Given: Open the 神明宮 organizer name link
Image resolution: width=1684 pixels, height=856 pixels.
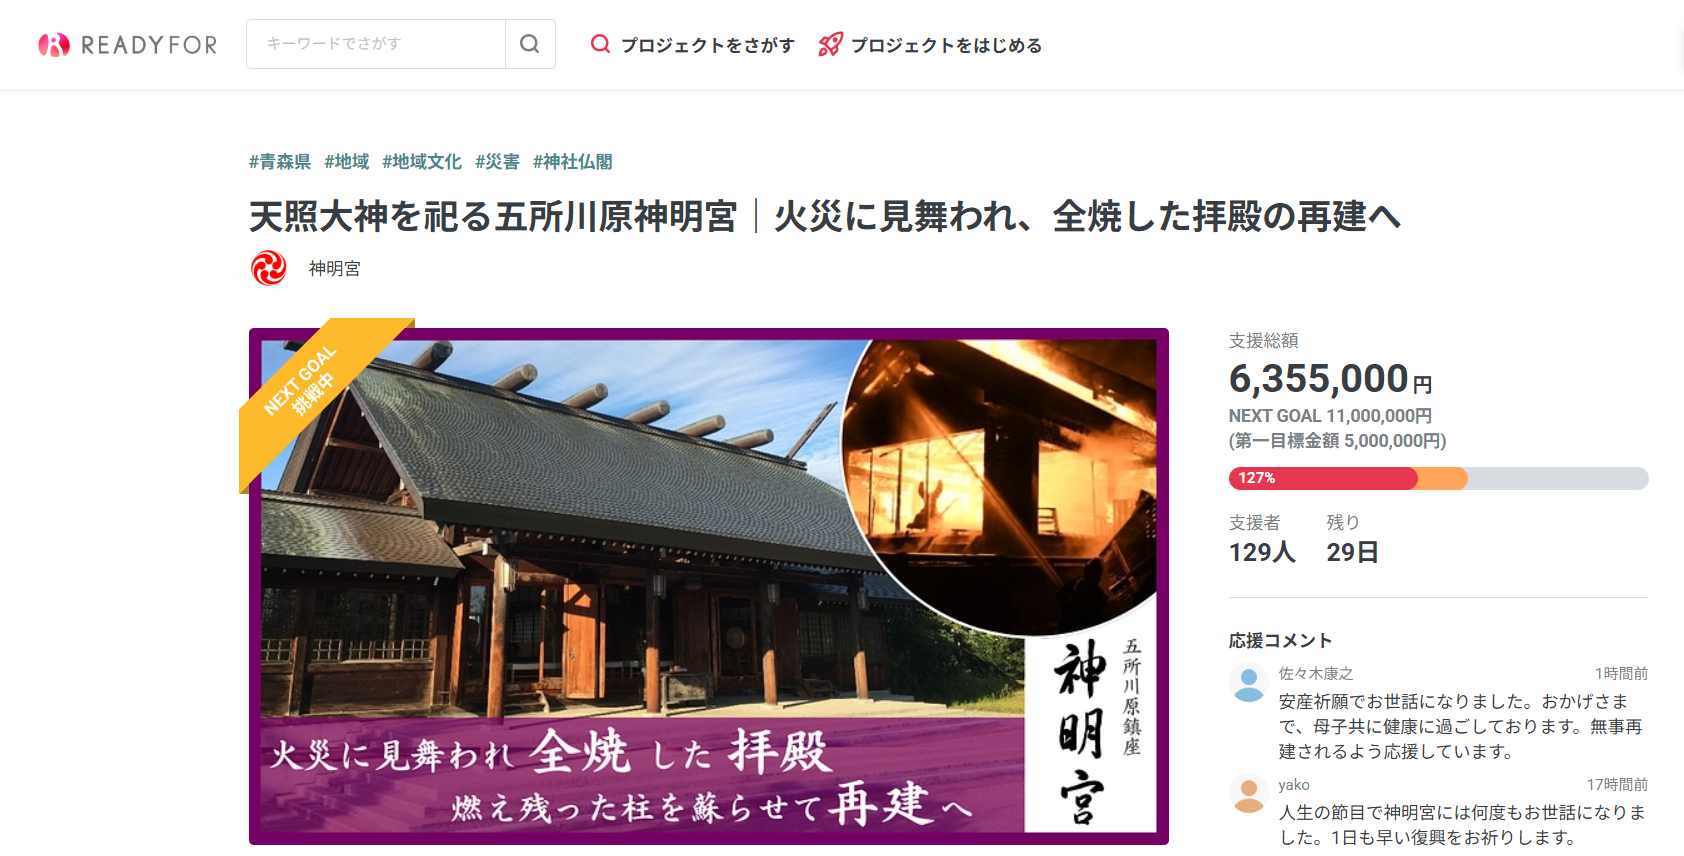Looking at the screenshot, I should tap(334, 268).
